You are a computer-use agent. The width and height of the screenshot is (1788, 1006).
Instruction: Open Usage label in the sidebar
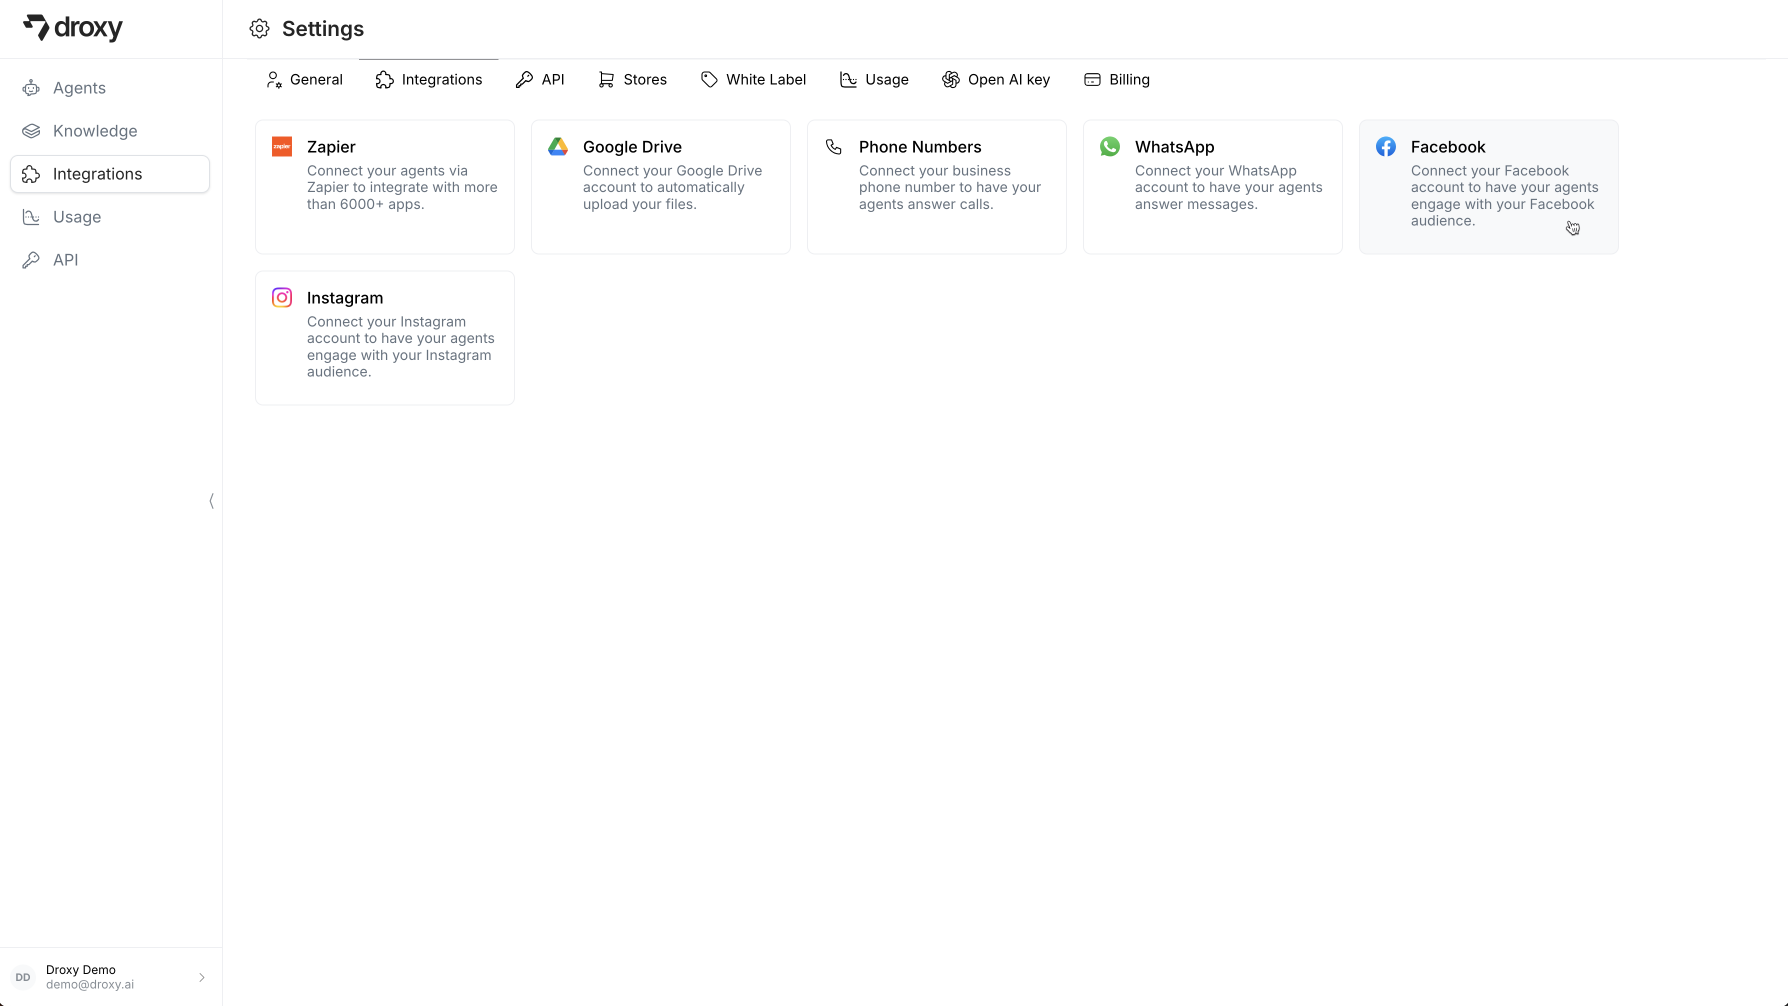coord(77,217)
